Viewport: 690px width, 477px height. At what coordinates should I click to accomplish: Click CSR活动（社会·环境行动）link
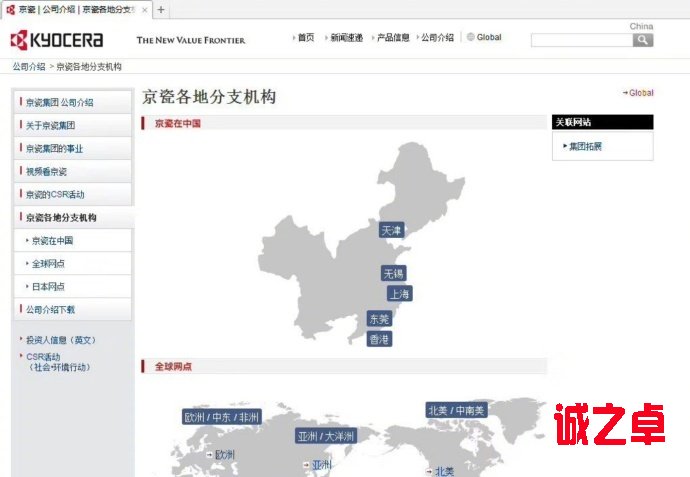tap(58, 362)
